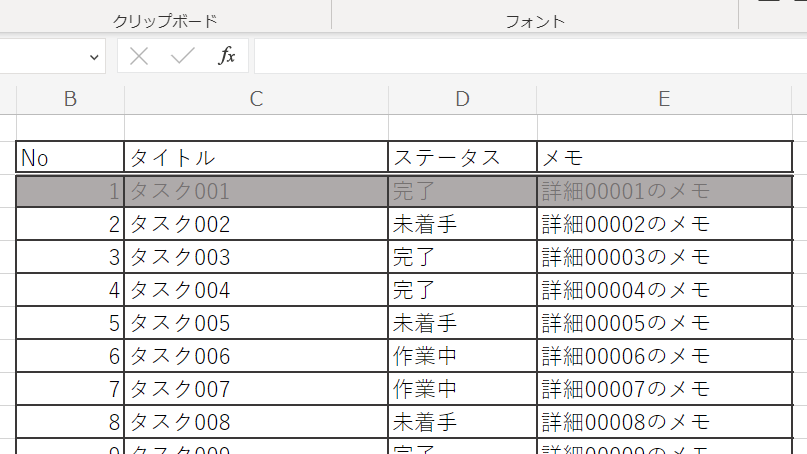The height and width of the screenshot is (454, 807).
Task: Select the cell containing タスク005
Action: (x=256, y=323)
